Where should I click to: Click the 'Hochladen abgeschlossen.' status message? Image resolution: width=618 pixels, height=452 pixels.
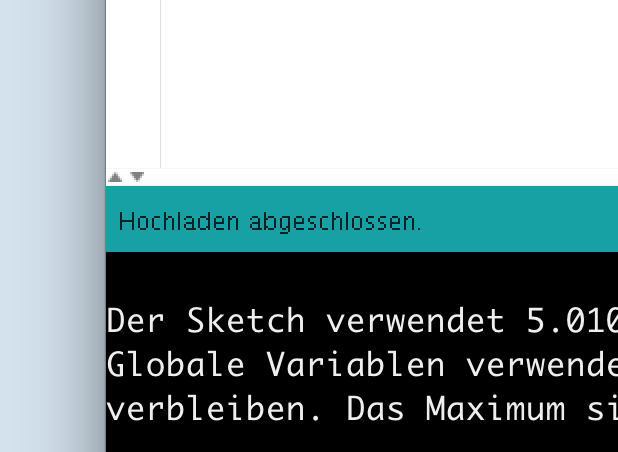coord(270,222)
